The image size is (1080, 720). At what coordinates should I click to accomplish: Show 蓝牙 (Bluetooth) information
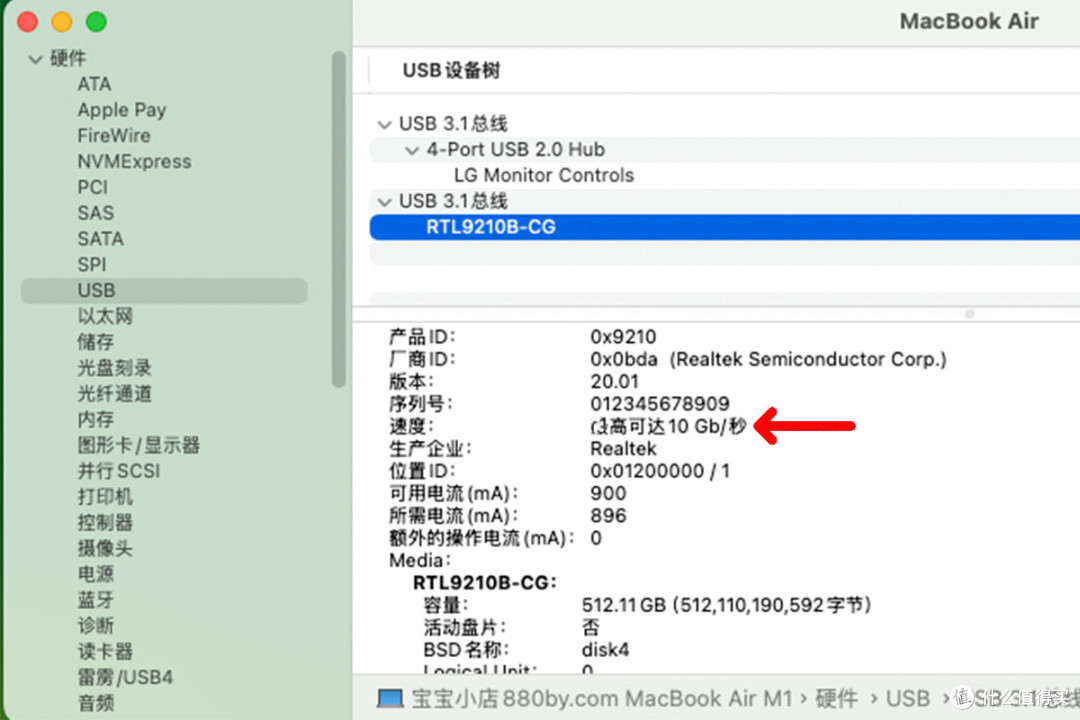94,599
